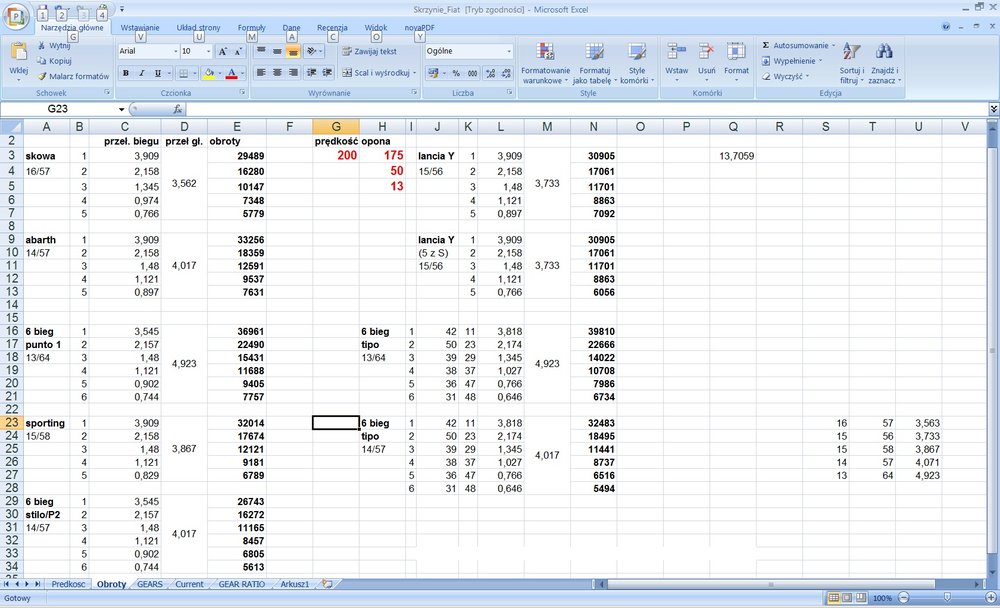Viewport: 1000px width, 608px height.
Task: Copy selection with Kopiuj
Action: [54, 61]
